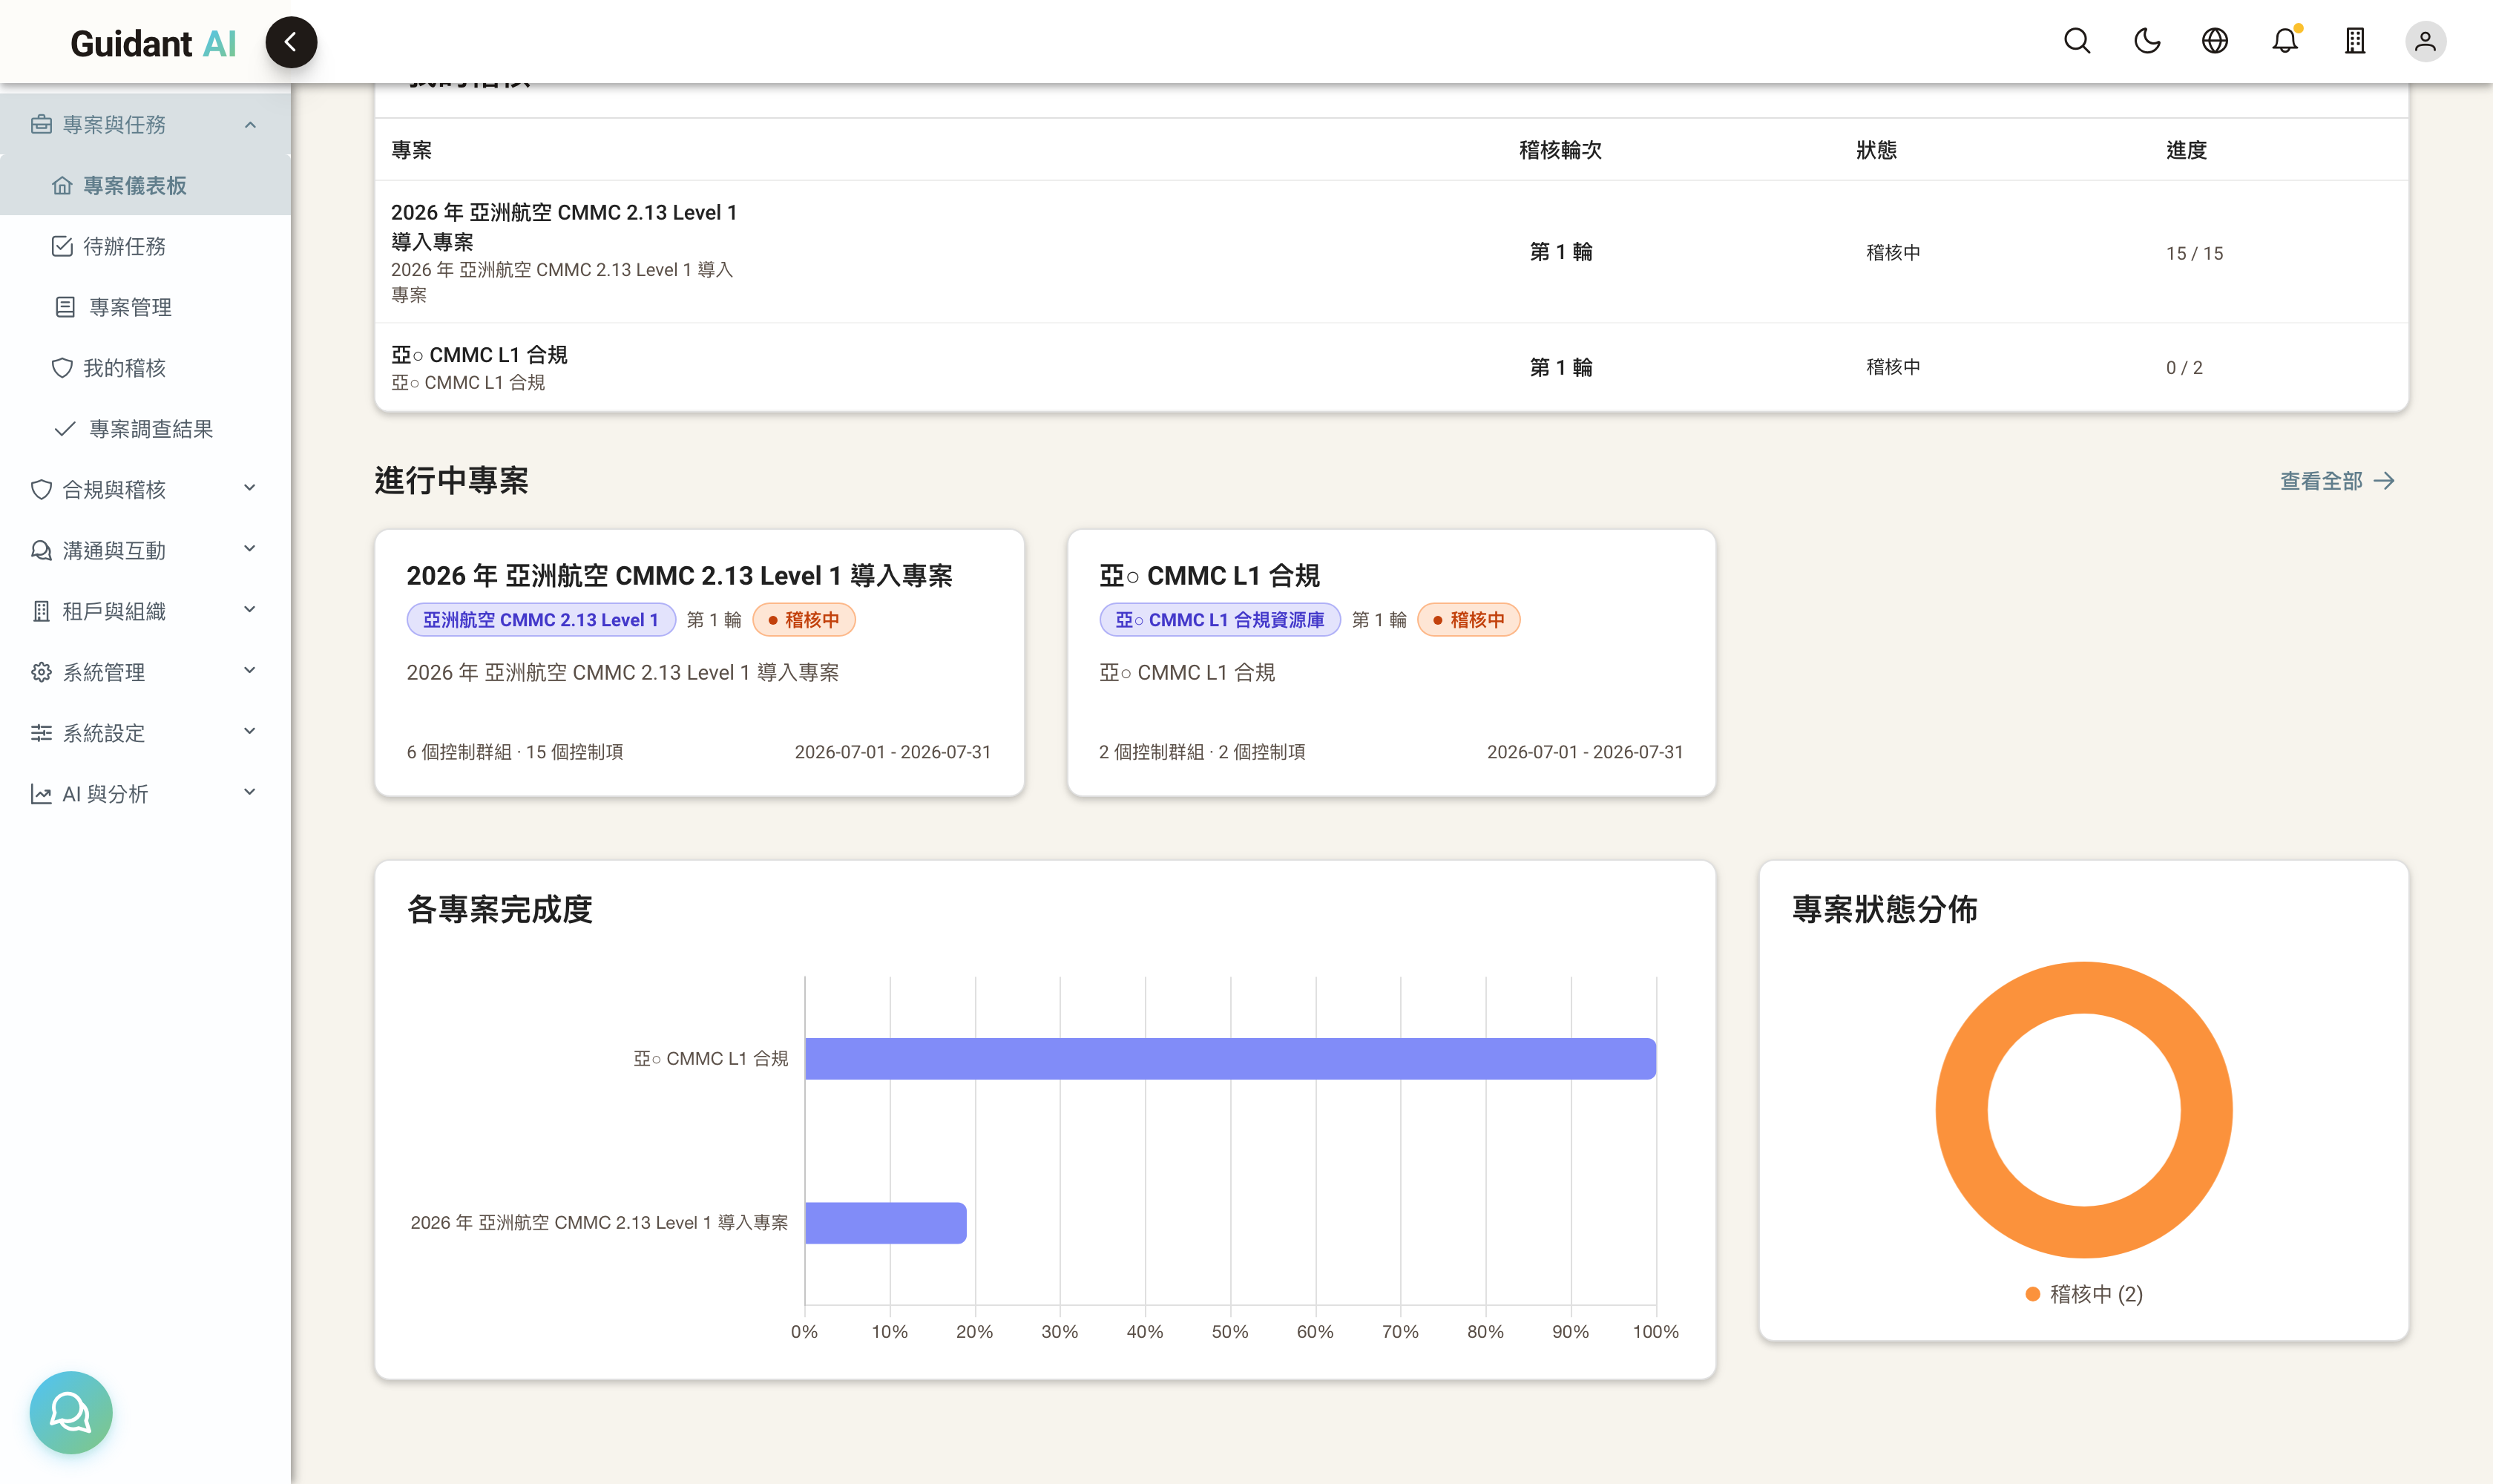The image size is (2493, 1484).
Task: Click the 0 / 2 progress value
Action: click(x=2184, y=368)
